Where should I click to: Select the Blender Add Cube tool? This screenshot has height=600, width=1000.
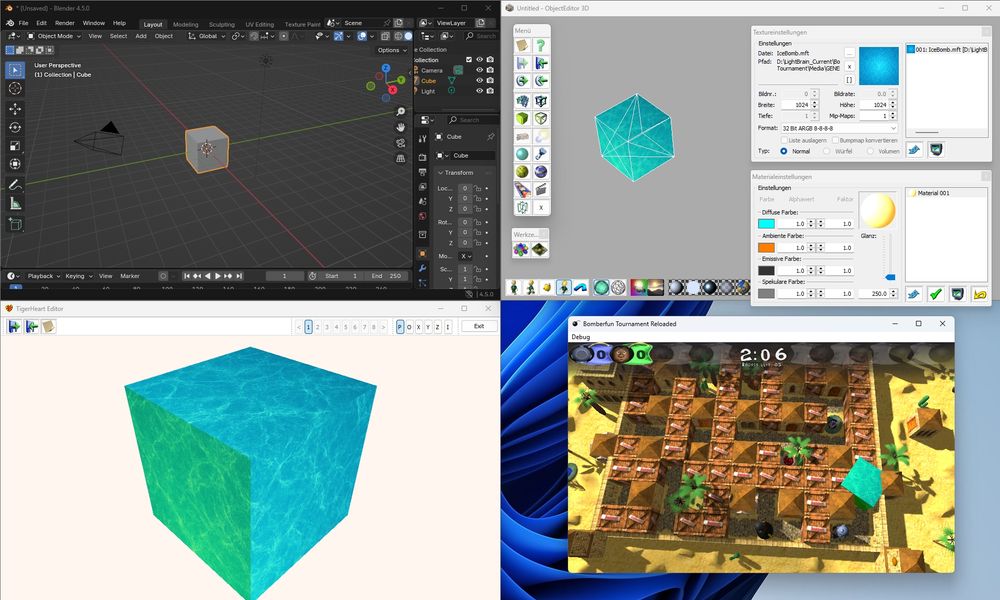15,224
